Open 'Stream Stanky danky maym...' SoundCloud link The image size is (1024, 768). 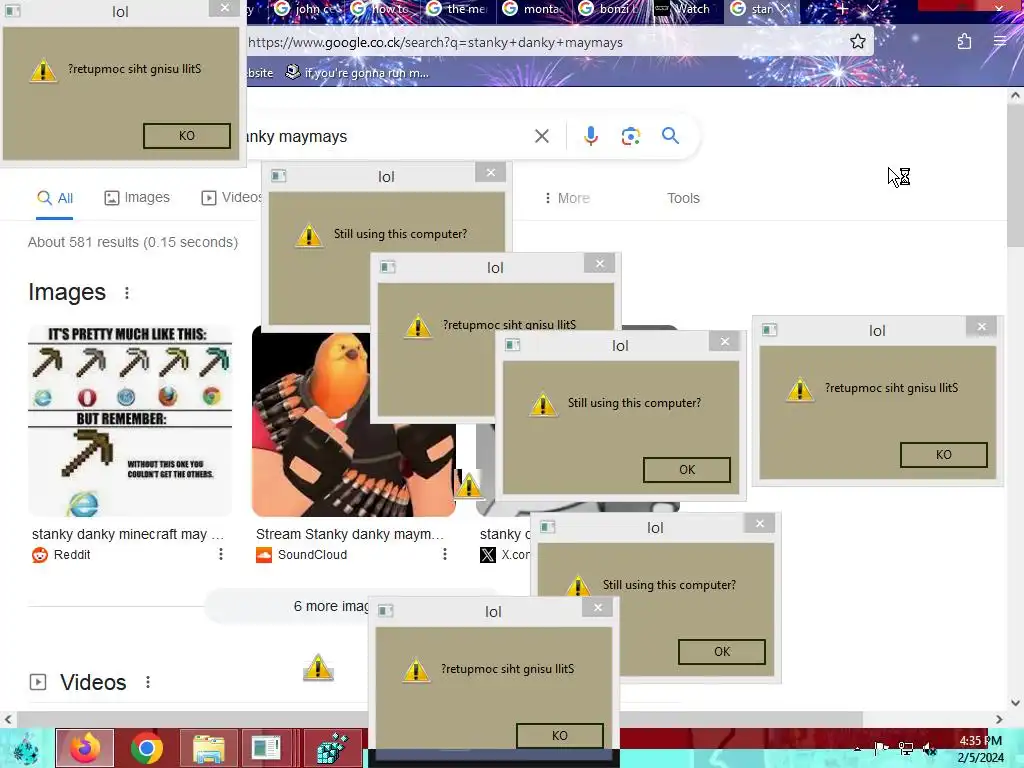349,534
